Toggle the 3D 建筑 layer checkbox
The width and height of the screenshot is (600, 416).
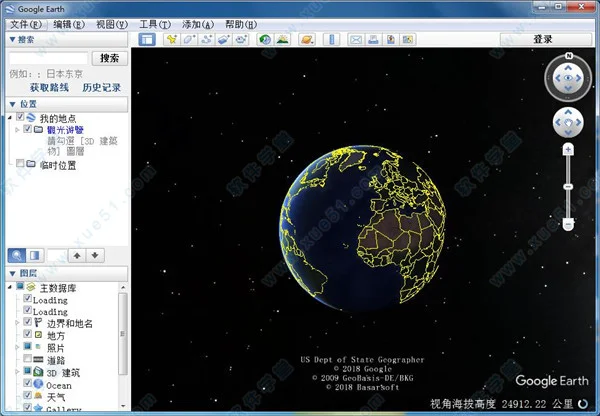tap(27, 371)
